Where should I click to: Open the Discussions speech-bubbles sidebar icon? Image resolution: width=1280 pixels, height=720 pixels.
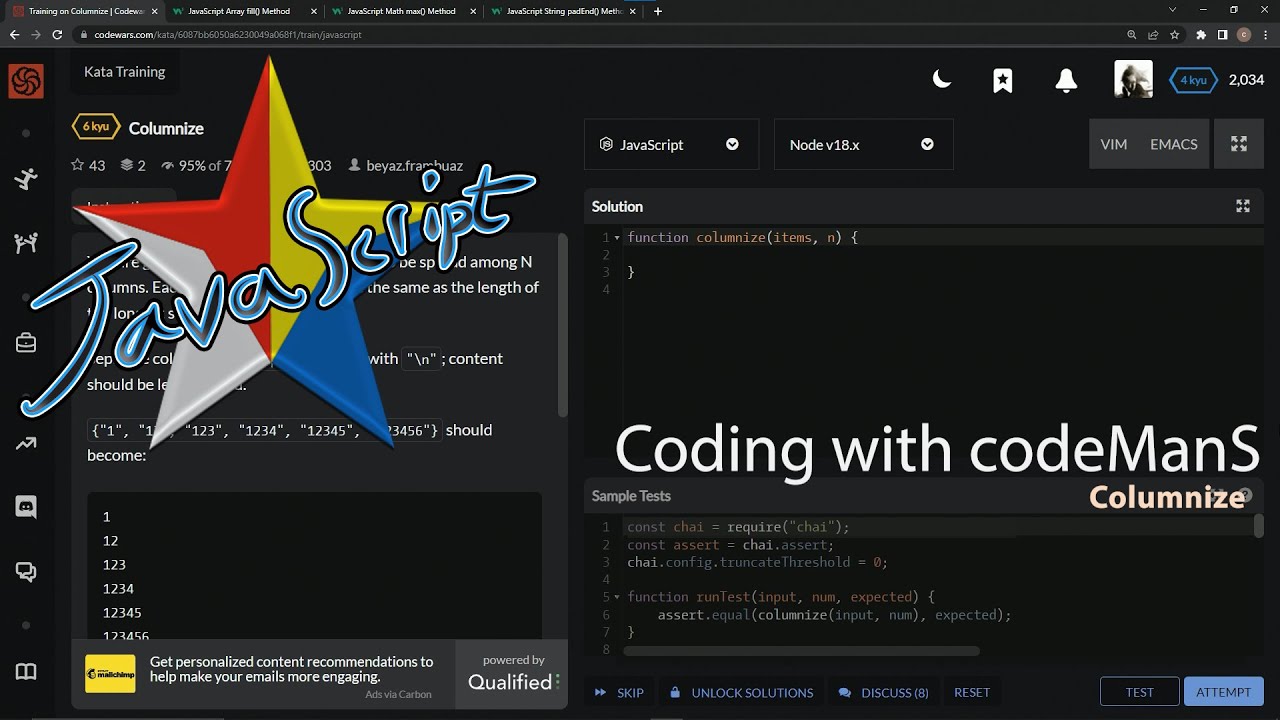pos(26,572)
